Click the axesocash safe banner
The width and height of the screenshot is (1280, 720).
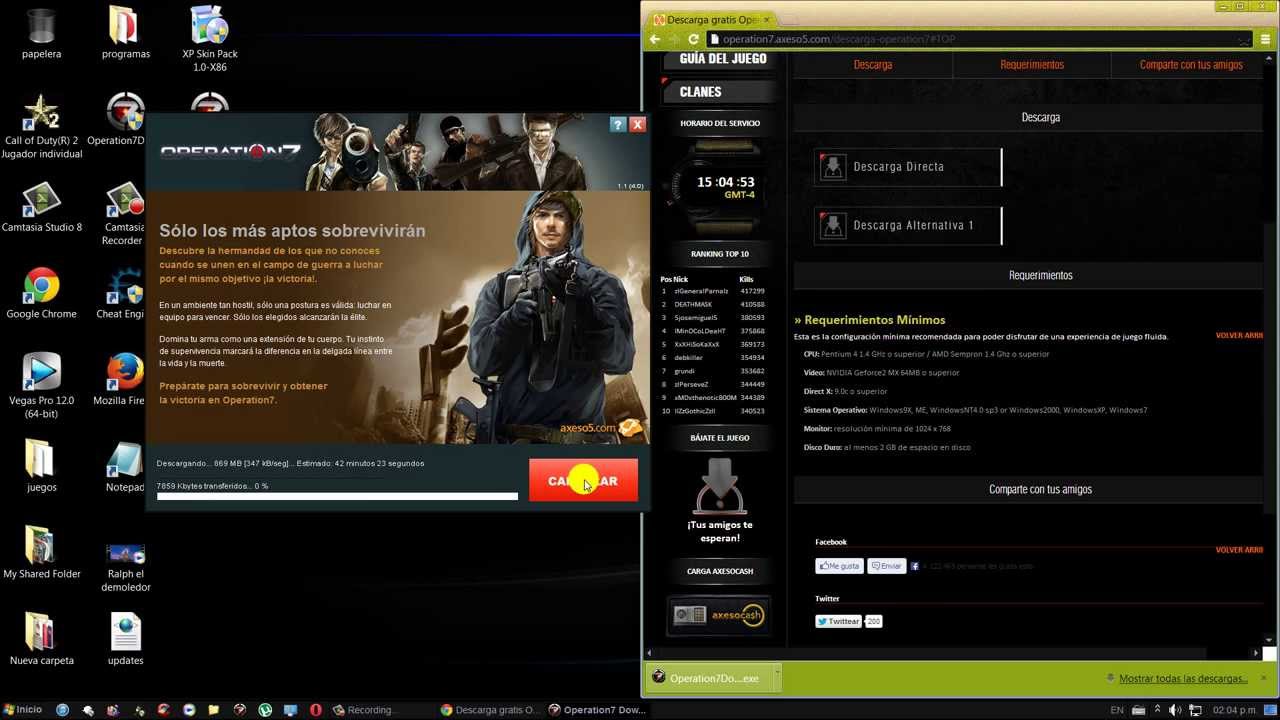719,615
